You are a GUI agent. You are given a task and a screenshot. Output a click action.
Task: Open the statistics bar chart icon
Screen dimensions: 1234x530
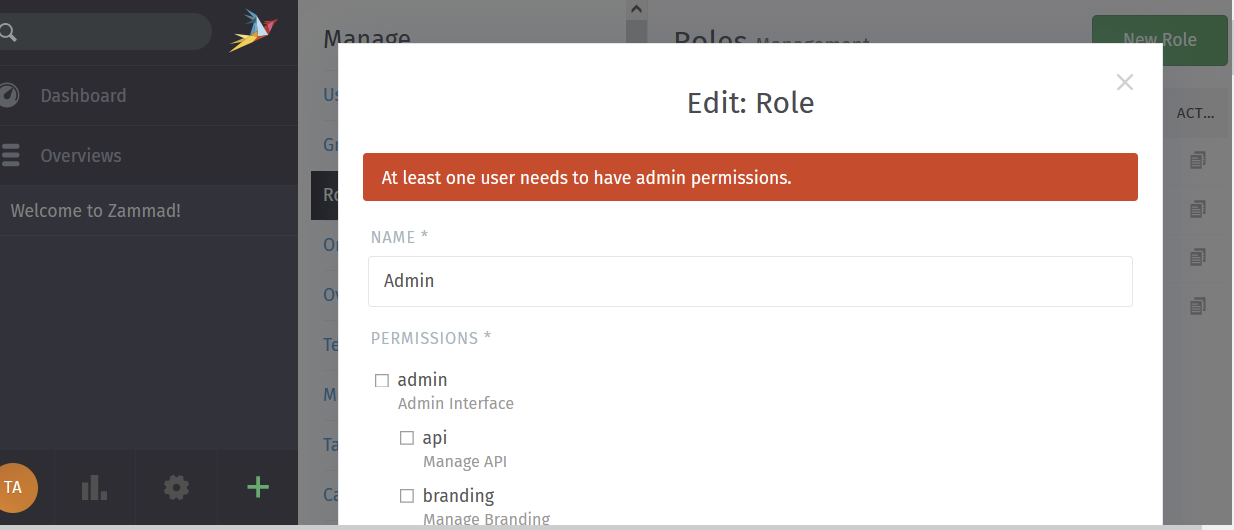pos(94,487)
